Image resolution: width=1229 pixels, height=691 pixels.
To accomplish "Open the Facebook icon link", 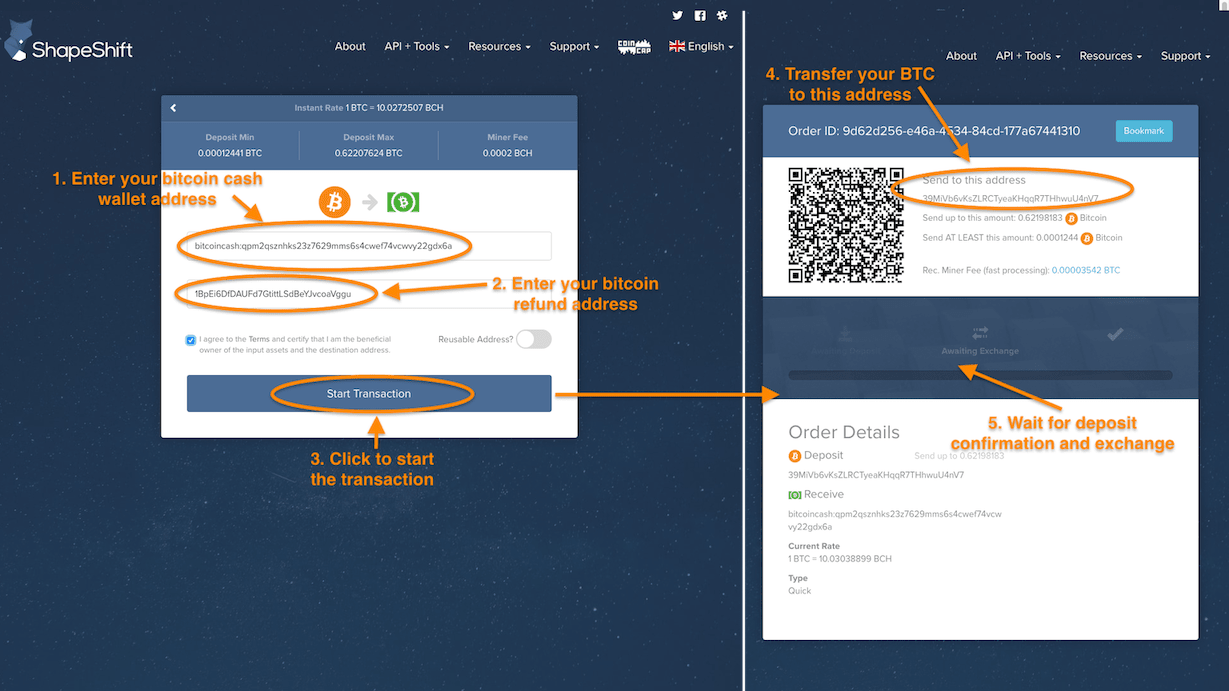I will point(700,16).
